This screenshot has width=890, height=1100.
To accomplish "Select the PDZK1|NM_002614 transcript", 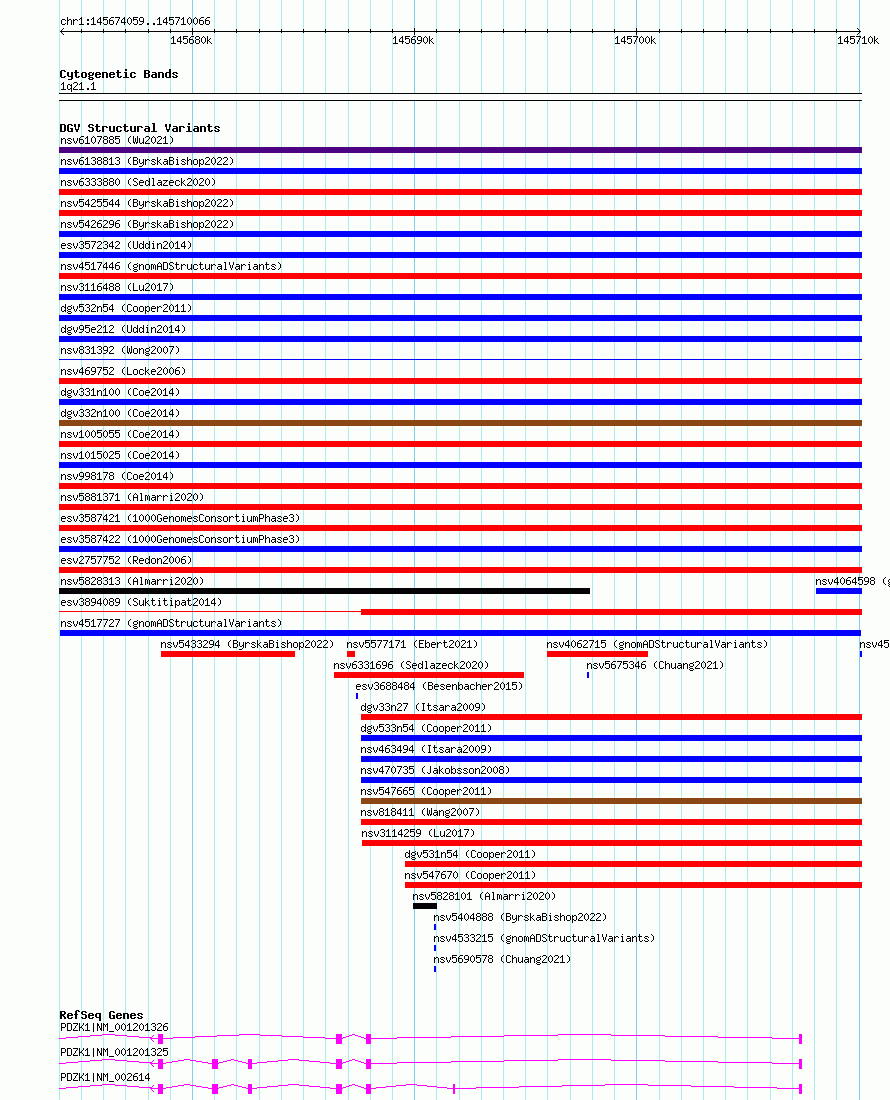I will (105, 1079).
